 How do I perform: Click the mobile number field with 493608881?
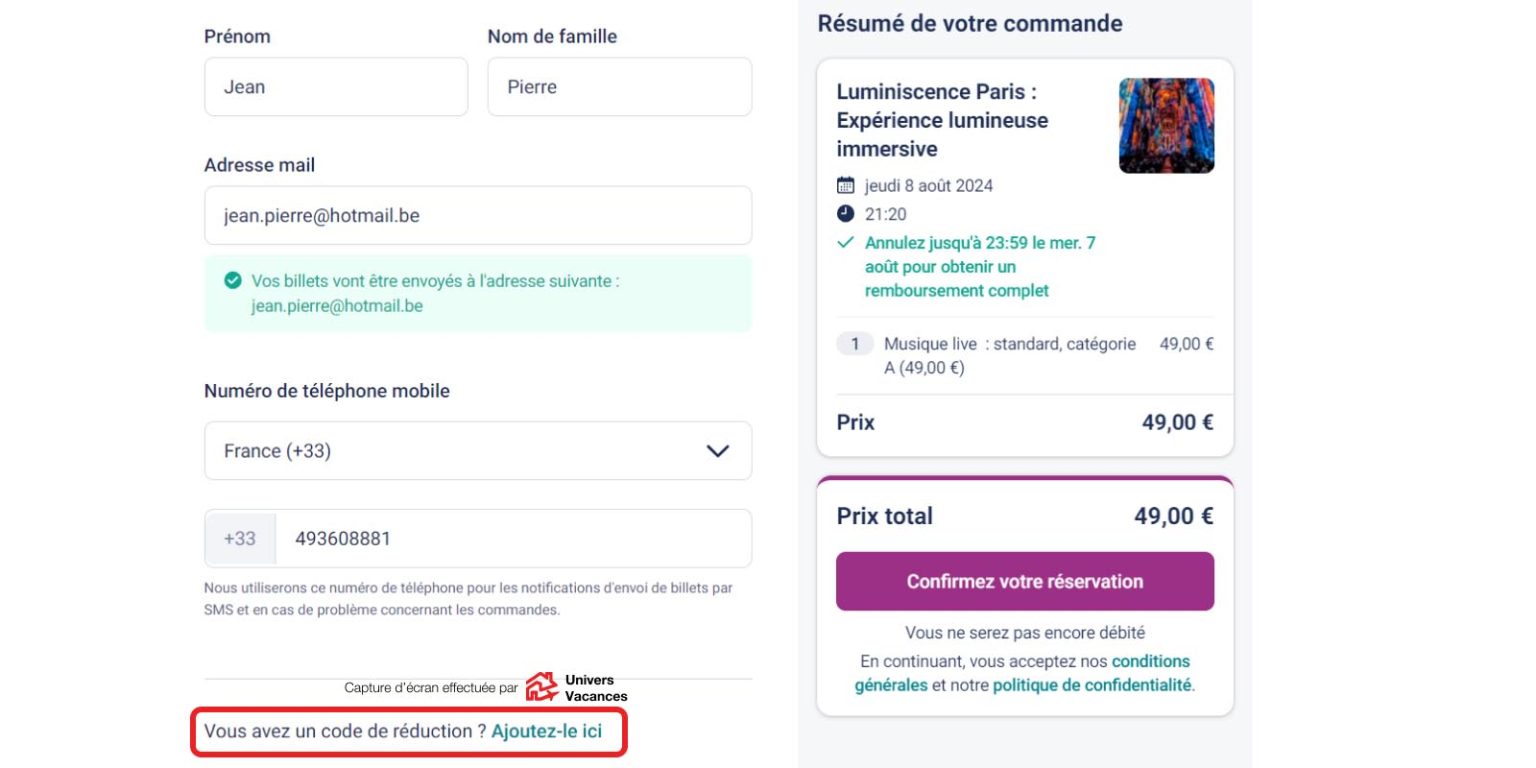pos(512,539)
